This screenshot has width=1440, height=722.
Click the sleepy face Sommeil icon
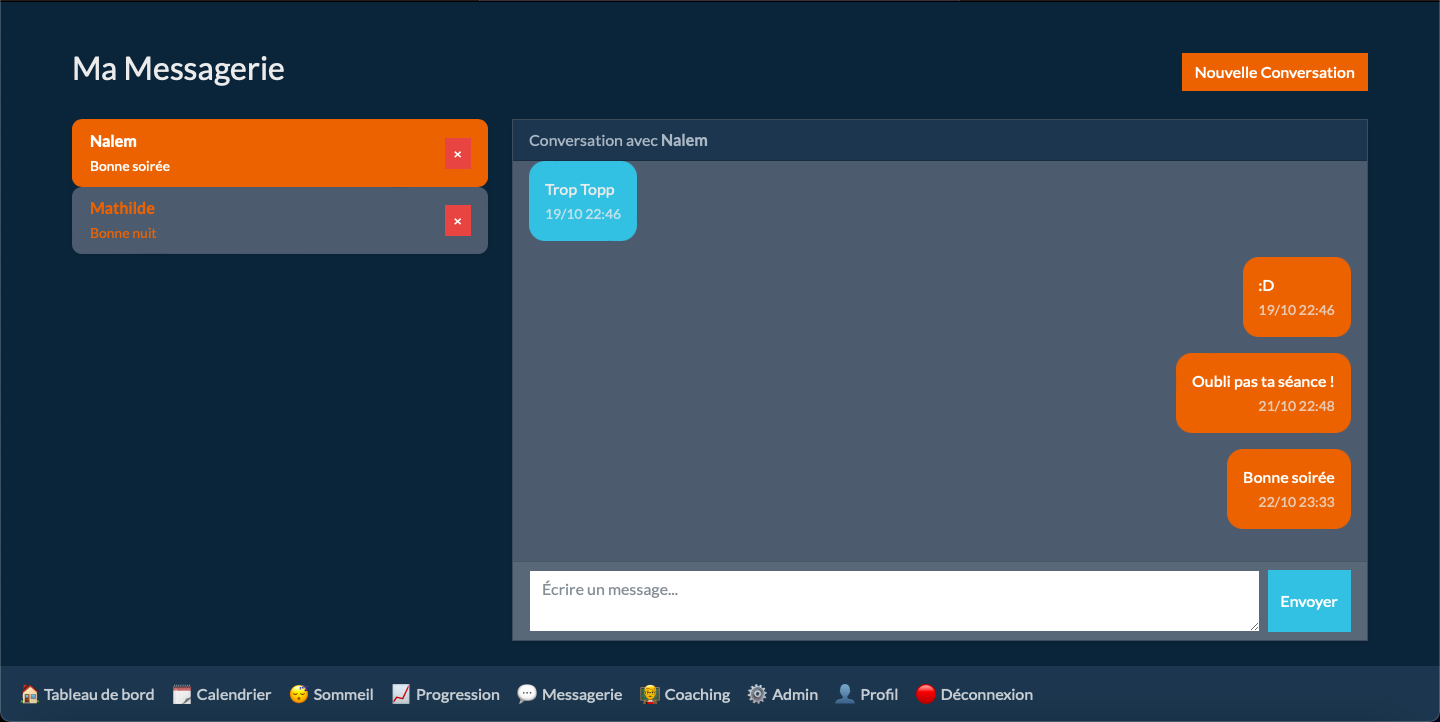point(299,694)
